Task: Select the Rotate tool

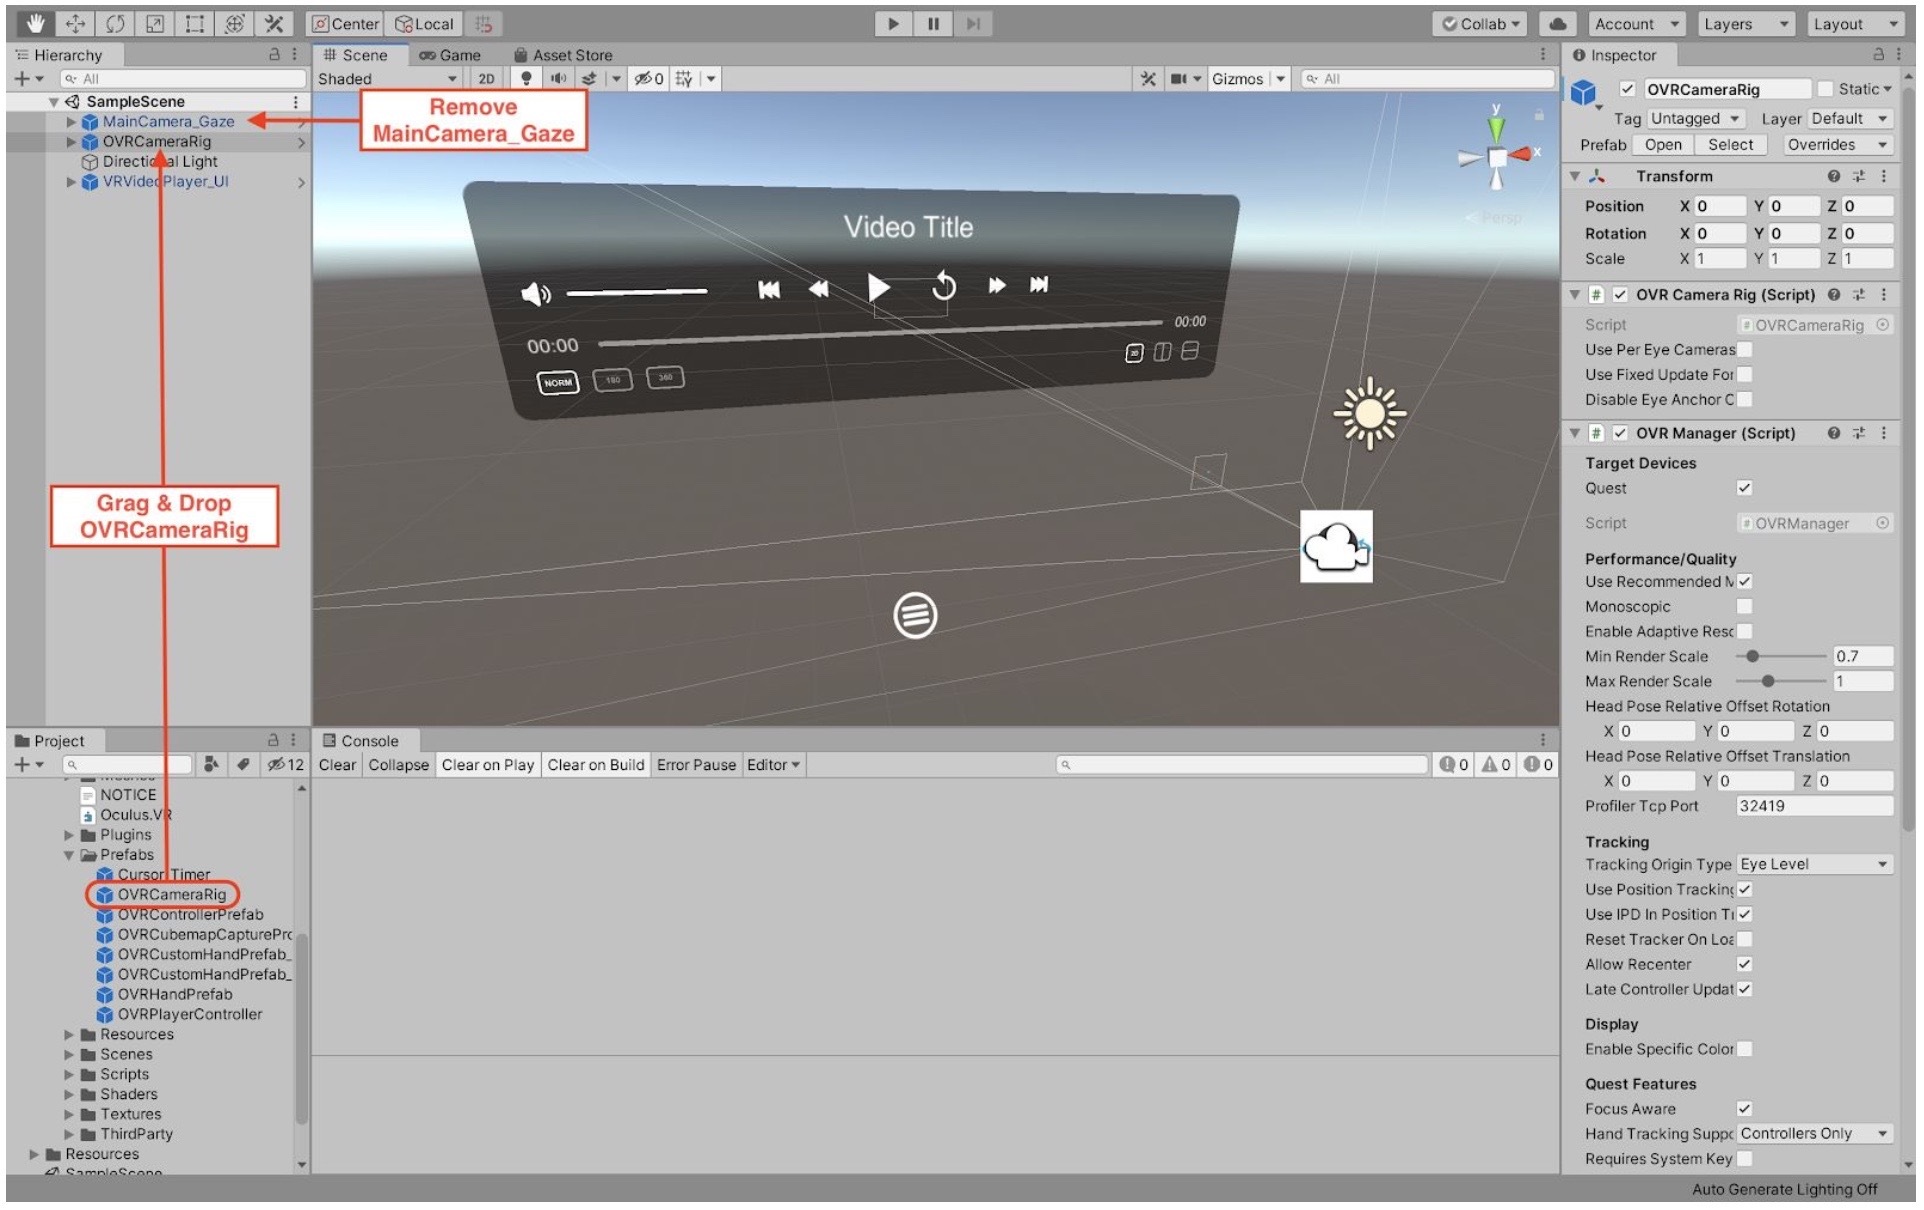Action: pos(116,23)
